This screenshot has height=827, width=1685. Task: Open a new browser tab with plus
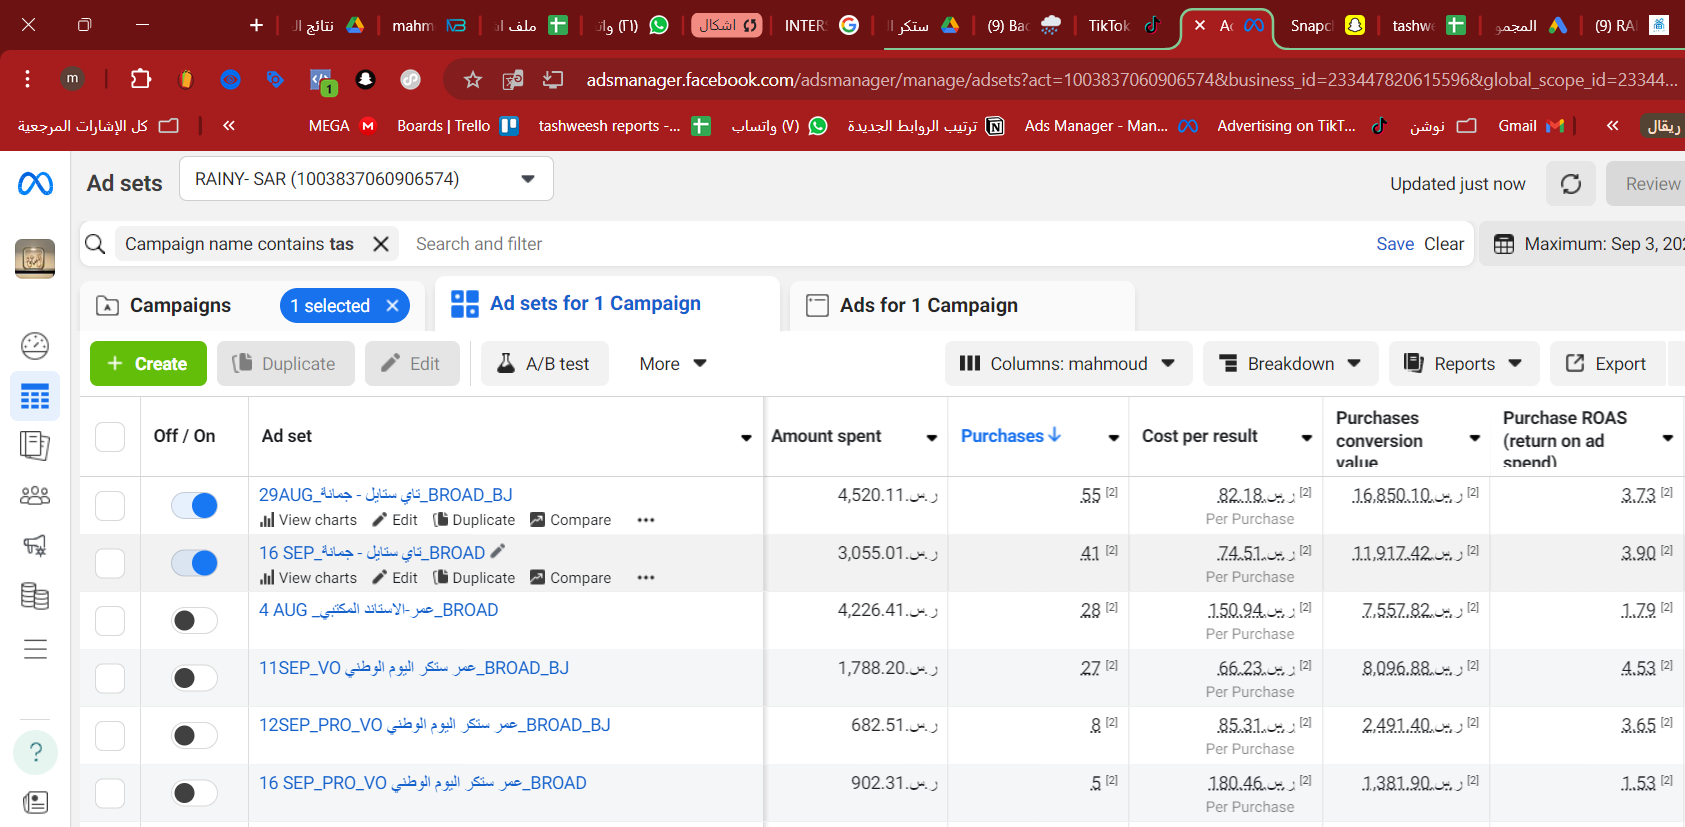[x=256, y=25]
